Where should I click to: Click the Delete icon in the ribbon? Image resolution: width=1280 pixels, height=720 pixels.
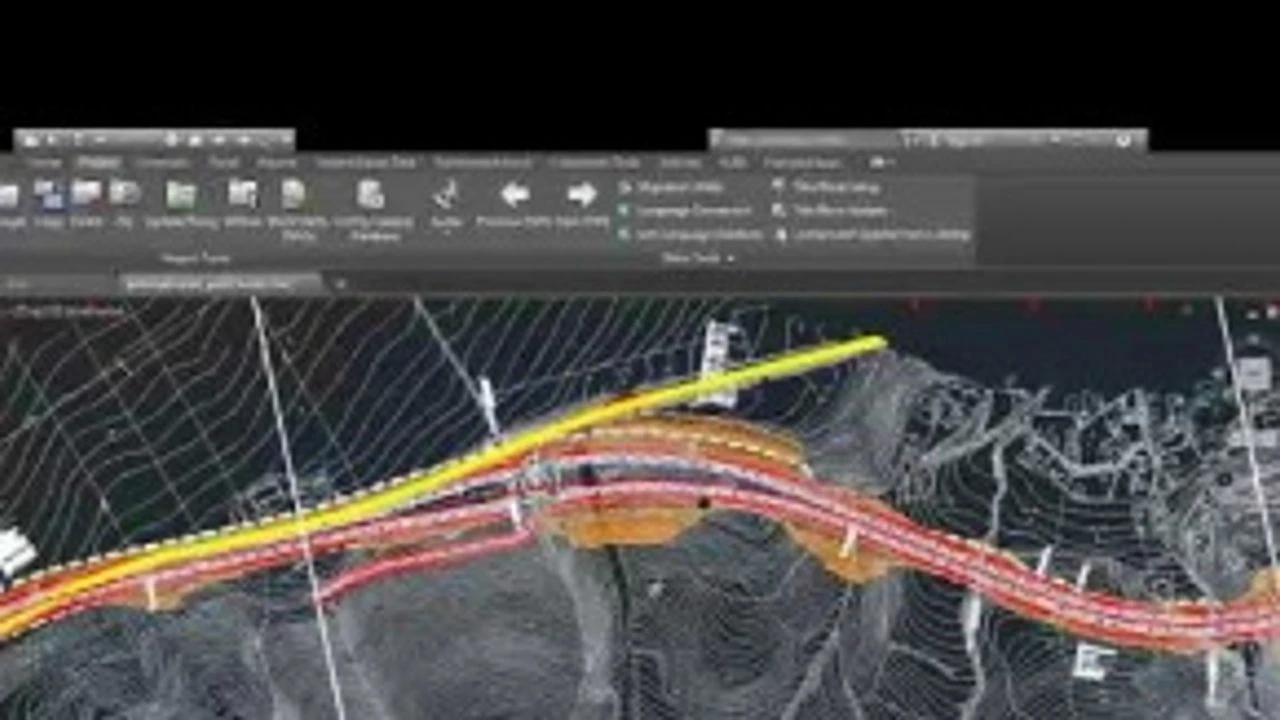click(86, 193)
